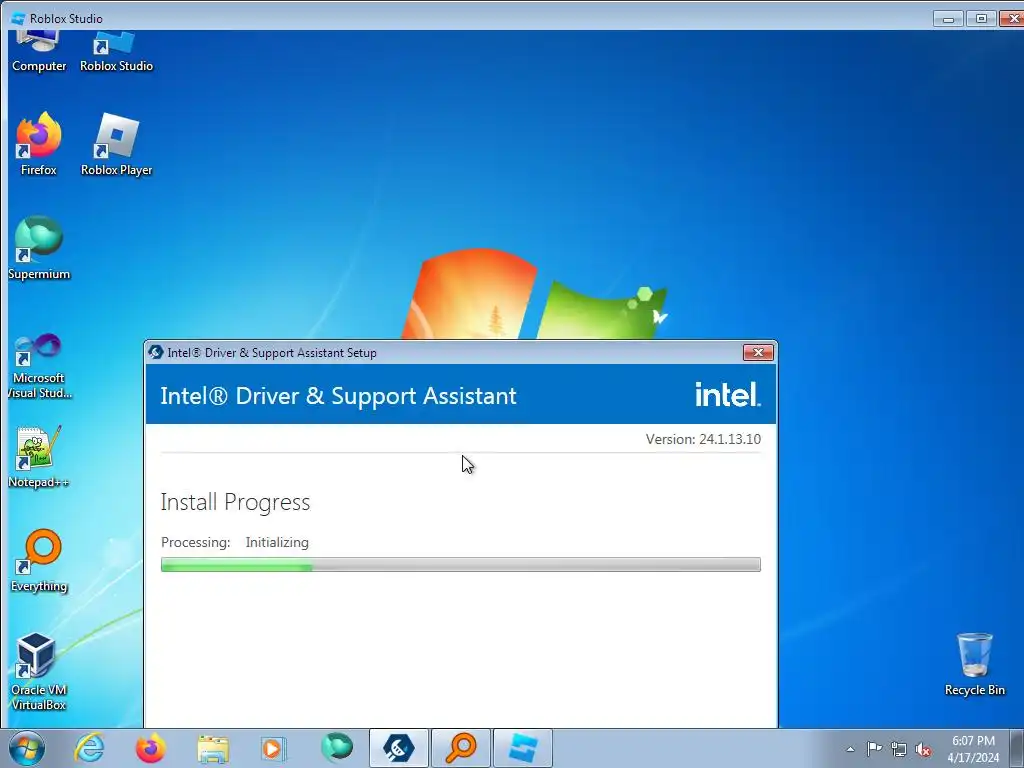
Task: Open the Windows Start menu orb
Action: [x=27, y=748]
